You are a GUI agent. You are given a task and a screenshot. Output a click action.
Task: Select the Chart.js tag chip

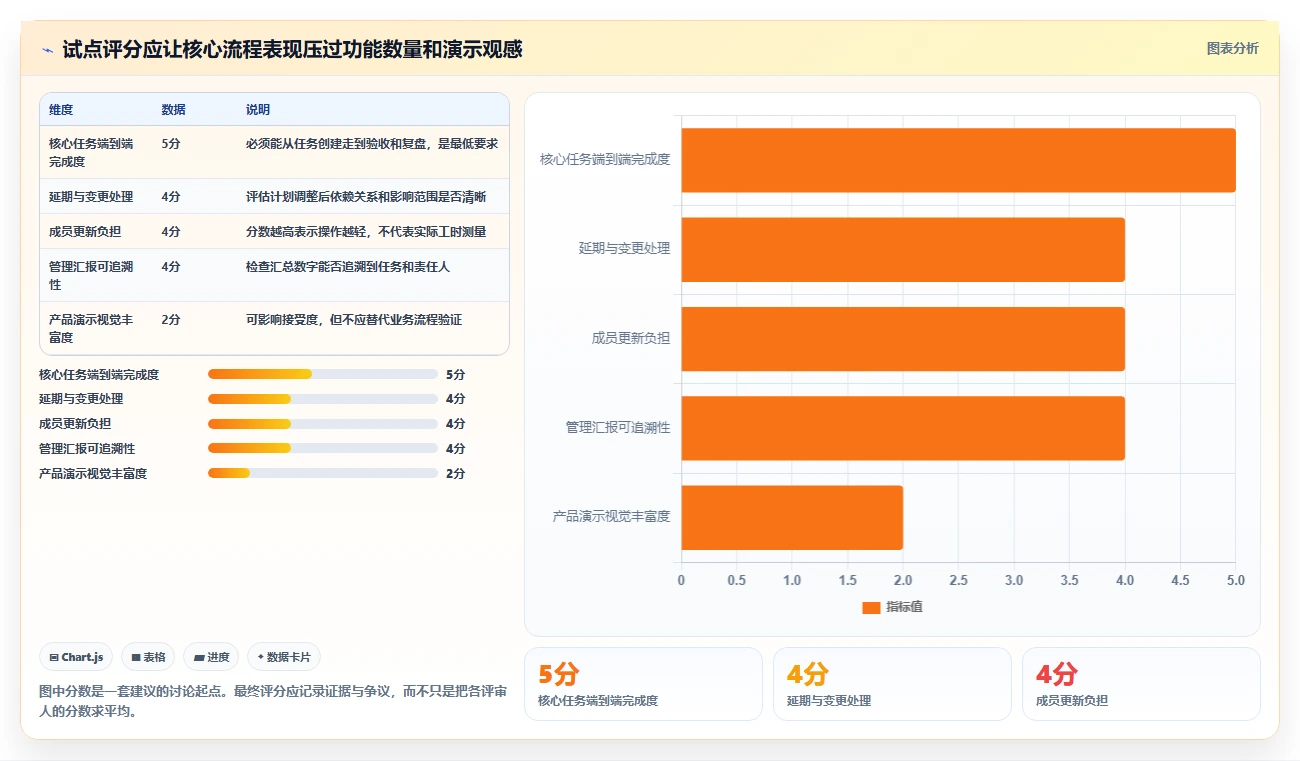(x=77, y=657)
